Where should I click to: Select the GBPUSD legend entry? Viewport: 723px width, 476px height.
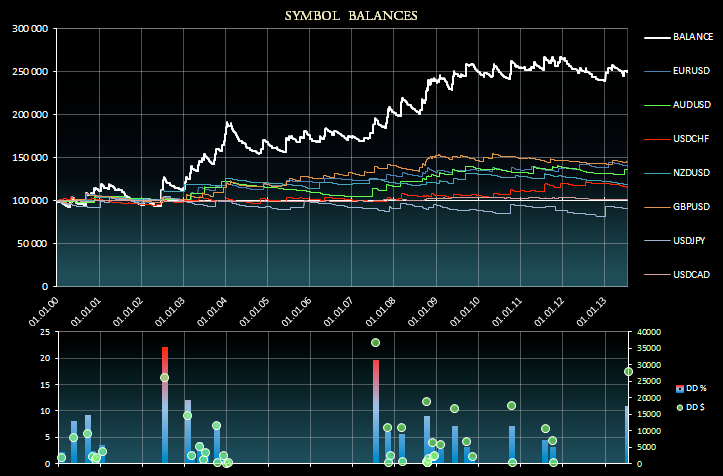pos(677,207)
